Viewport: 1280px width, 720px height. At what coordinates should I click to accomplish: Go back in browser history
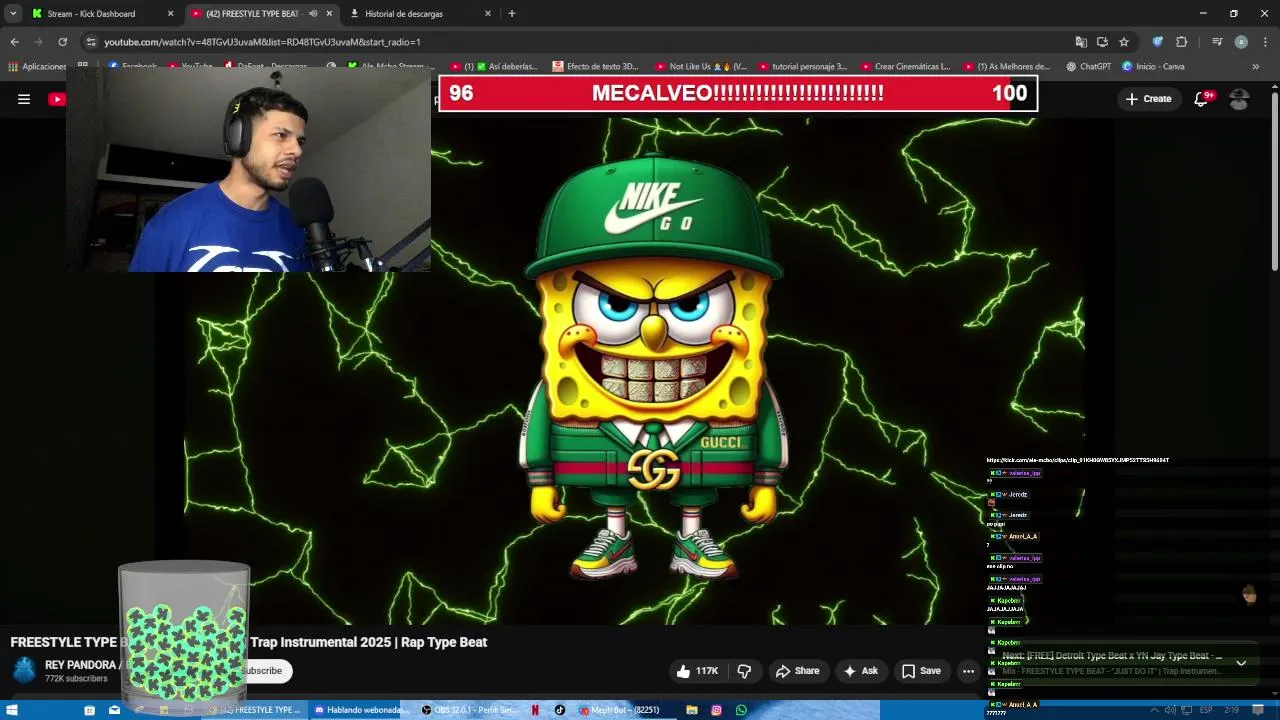pos(14,42)
